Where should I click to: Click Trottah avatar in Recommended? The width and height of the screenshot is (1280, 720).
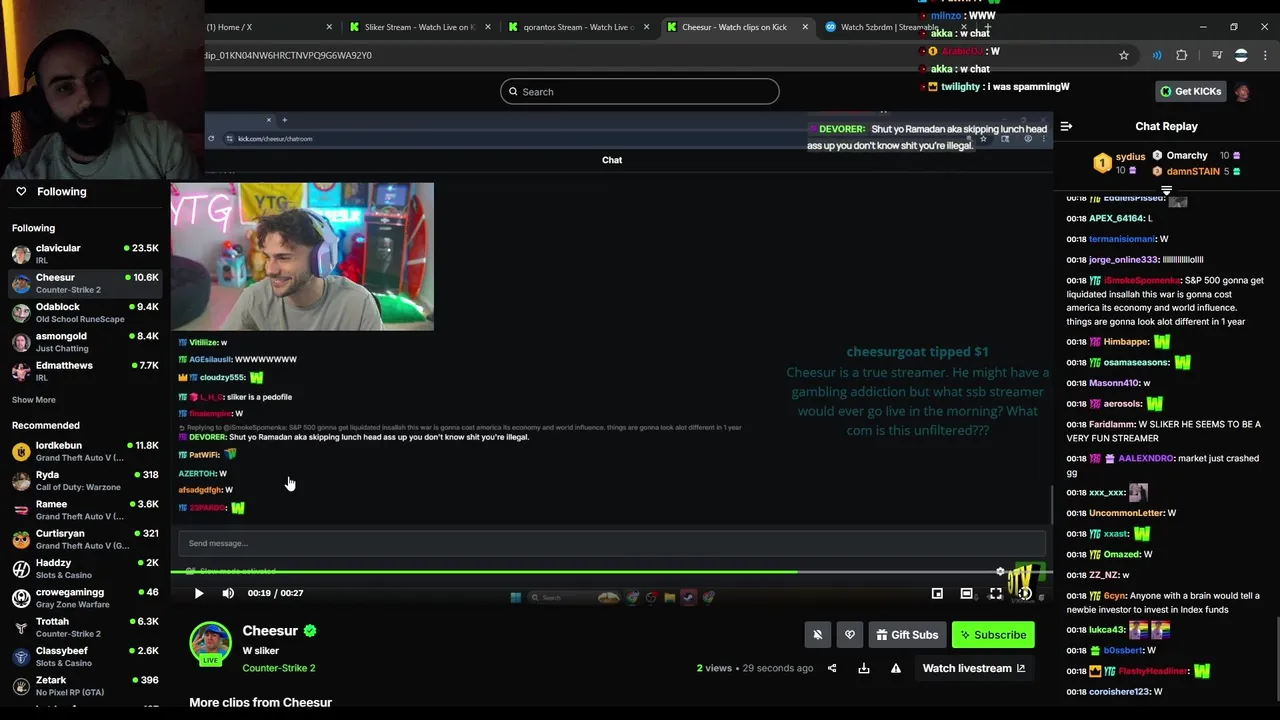click(21, 627)
